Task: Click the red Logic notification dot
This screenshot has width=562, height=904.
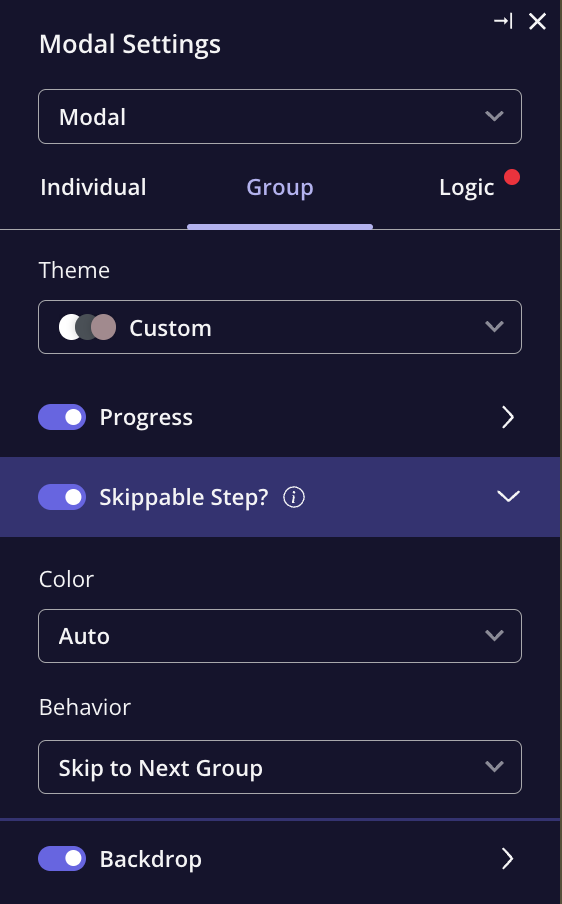Action: click(512, 177)
